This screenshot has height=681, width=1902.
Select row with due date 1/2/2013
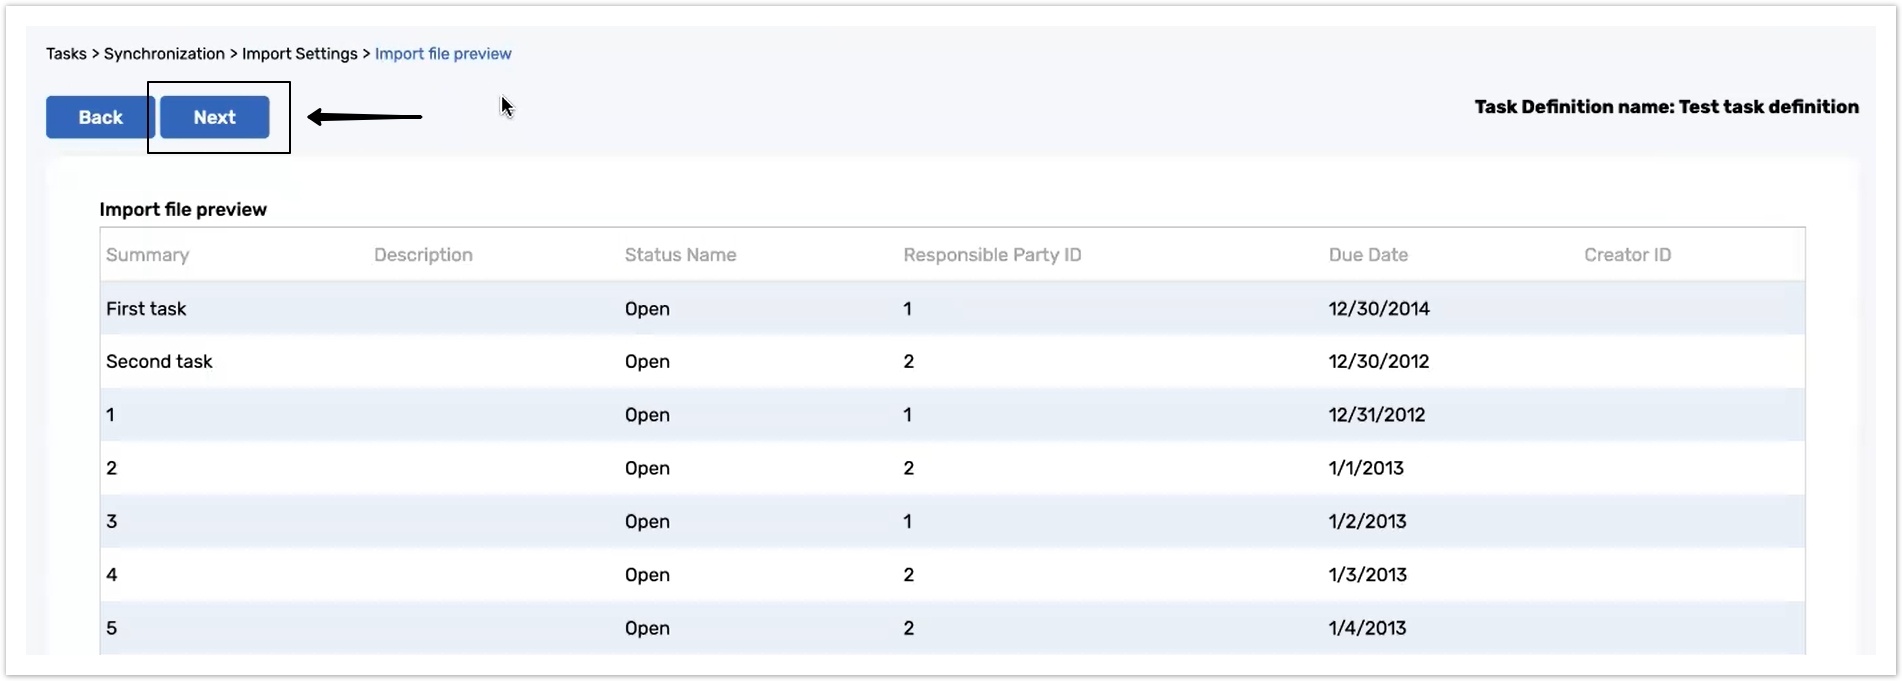click(x=1367, y=522)
